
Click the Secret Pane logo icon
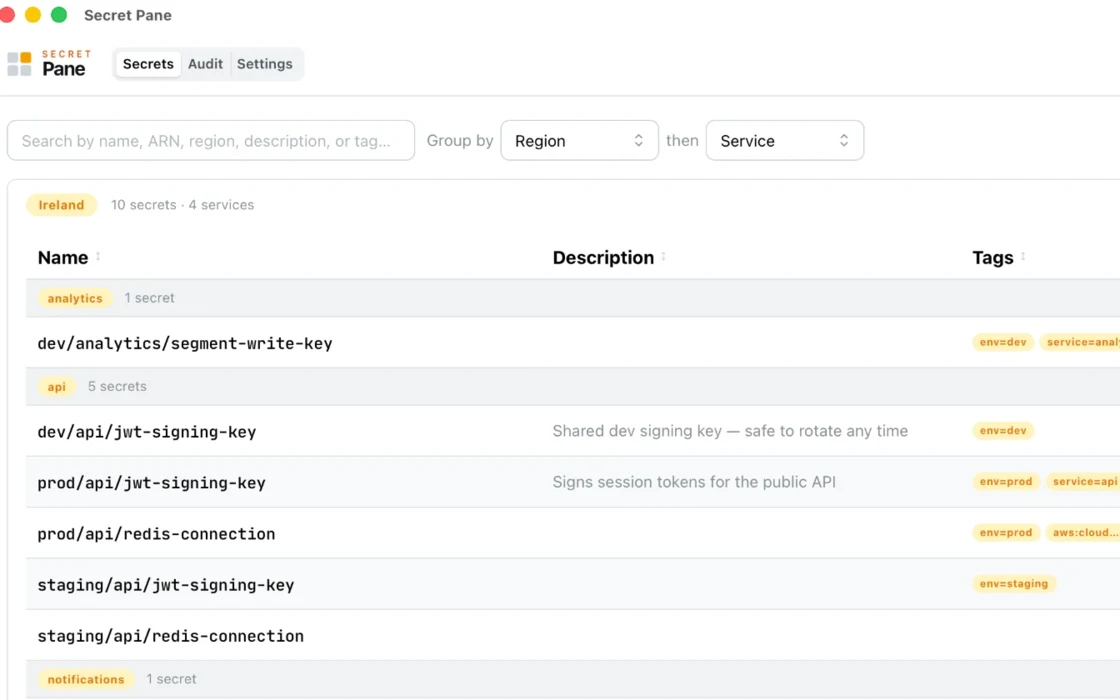point(19,64)
